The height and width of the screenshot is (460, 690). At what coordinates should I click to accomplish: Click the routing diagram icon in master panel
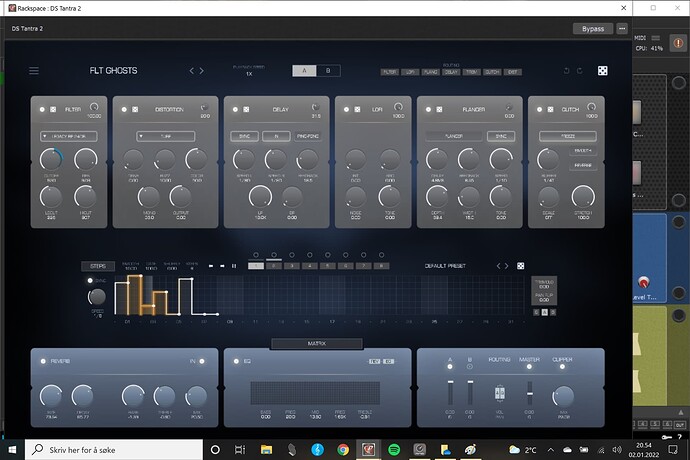tap(499, 393)
